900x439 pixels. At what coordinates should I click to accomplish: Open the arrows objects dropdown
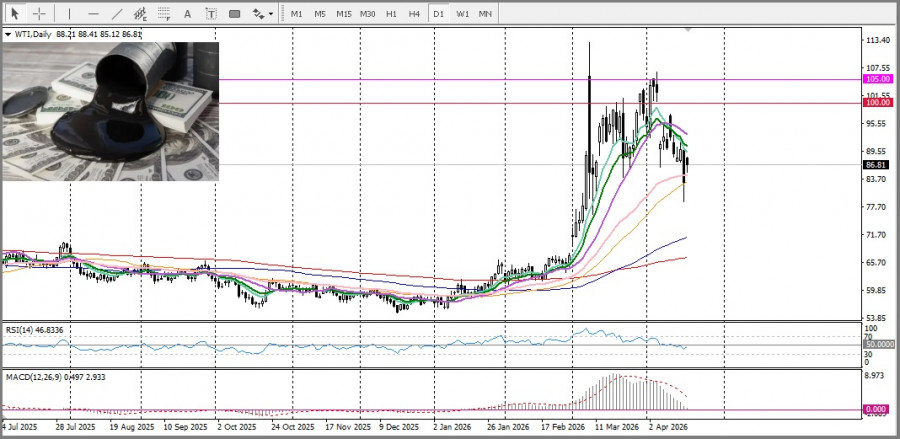[x=262, y=14]
